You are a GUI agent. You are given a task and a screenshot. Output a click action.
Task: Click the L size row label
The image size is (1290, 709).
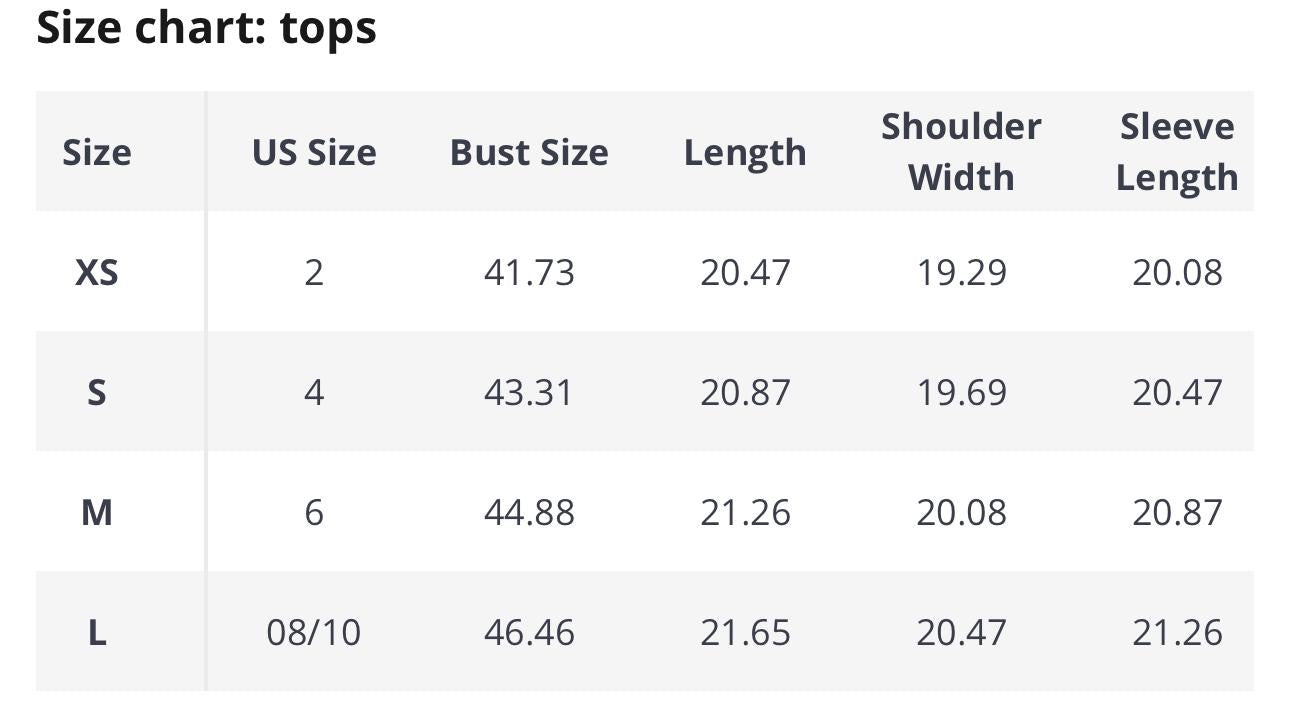click(x=97, y=632)
